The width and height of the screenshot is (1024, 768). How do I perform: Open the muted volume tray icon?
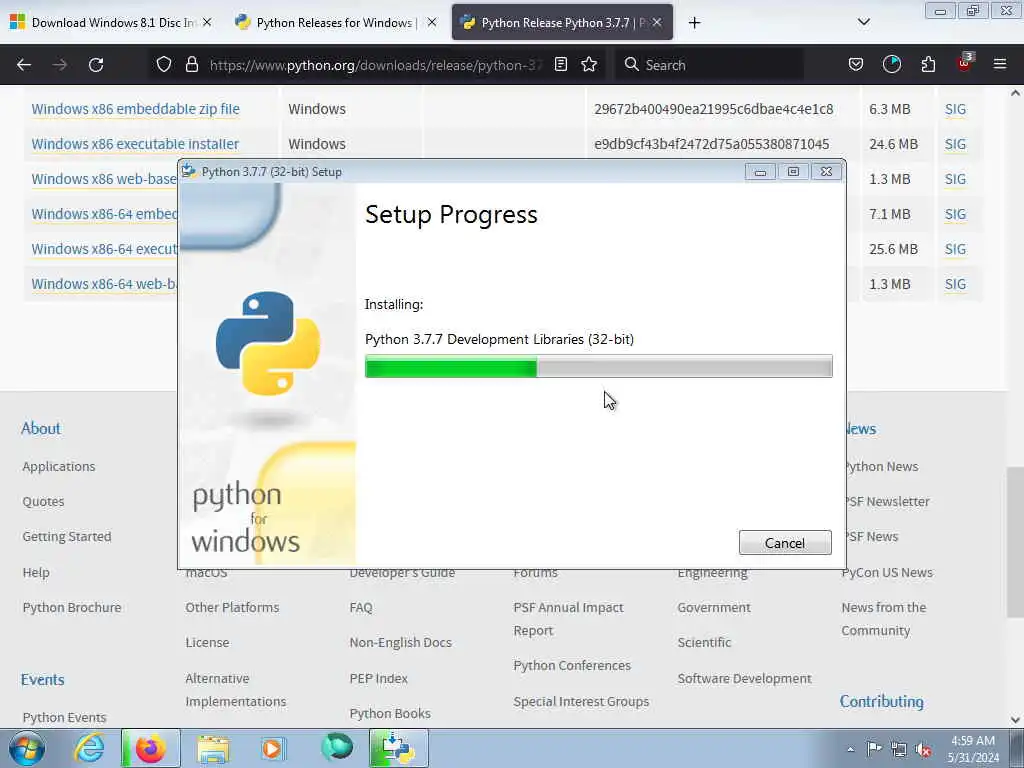[x=923, y=749]
